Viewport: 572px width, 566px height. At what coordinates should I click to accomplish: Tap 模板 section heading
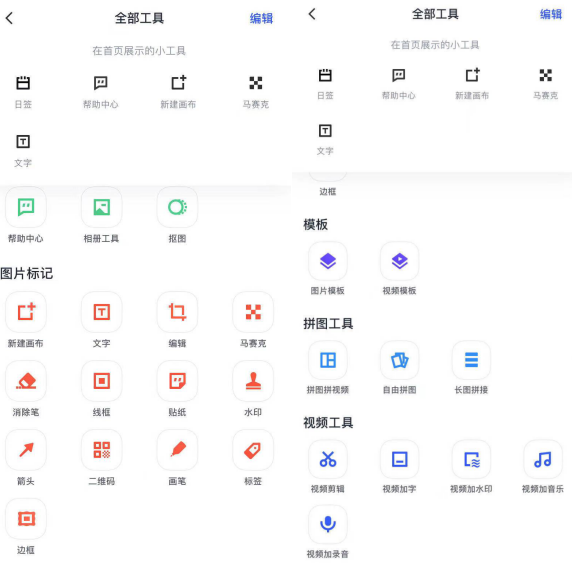coord(316,224)
